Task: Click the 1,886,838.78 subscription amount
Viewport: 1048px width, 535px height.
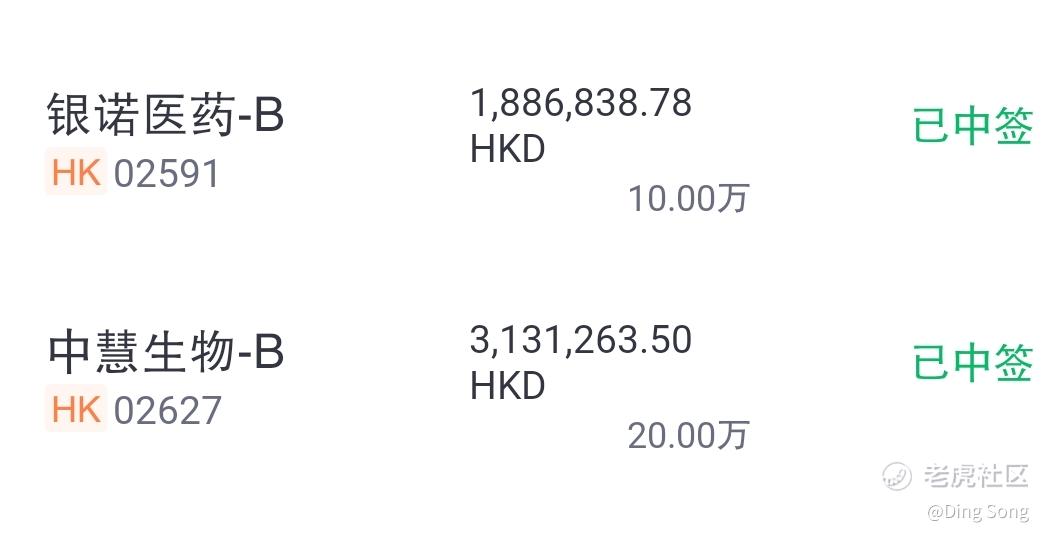Action: pyautogui.click(x=581, y=103)
